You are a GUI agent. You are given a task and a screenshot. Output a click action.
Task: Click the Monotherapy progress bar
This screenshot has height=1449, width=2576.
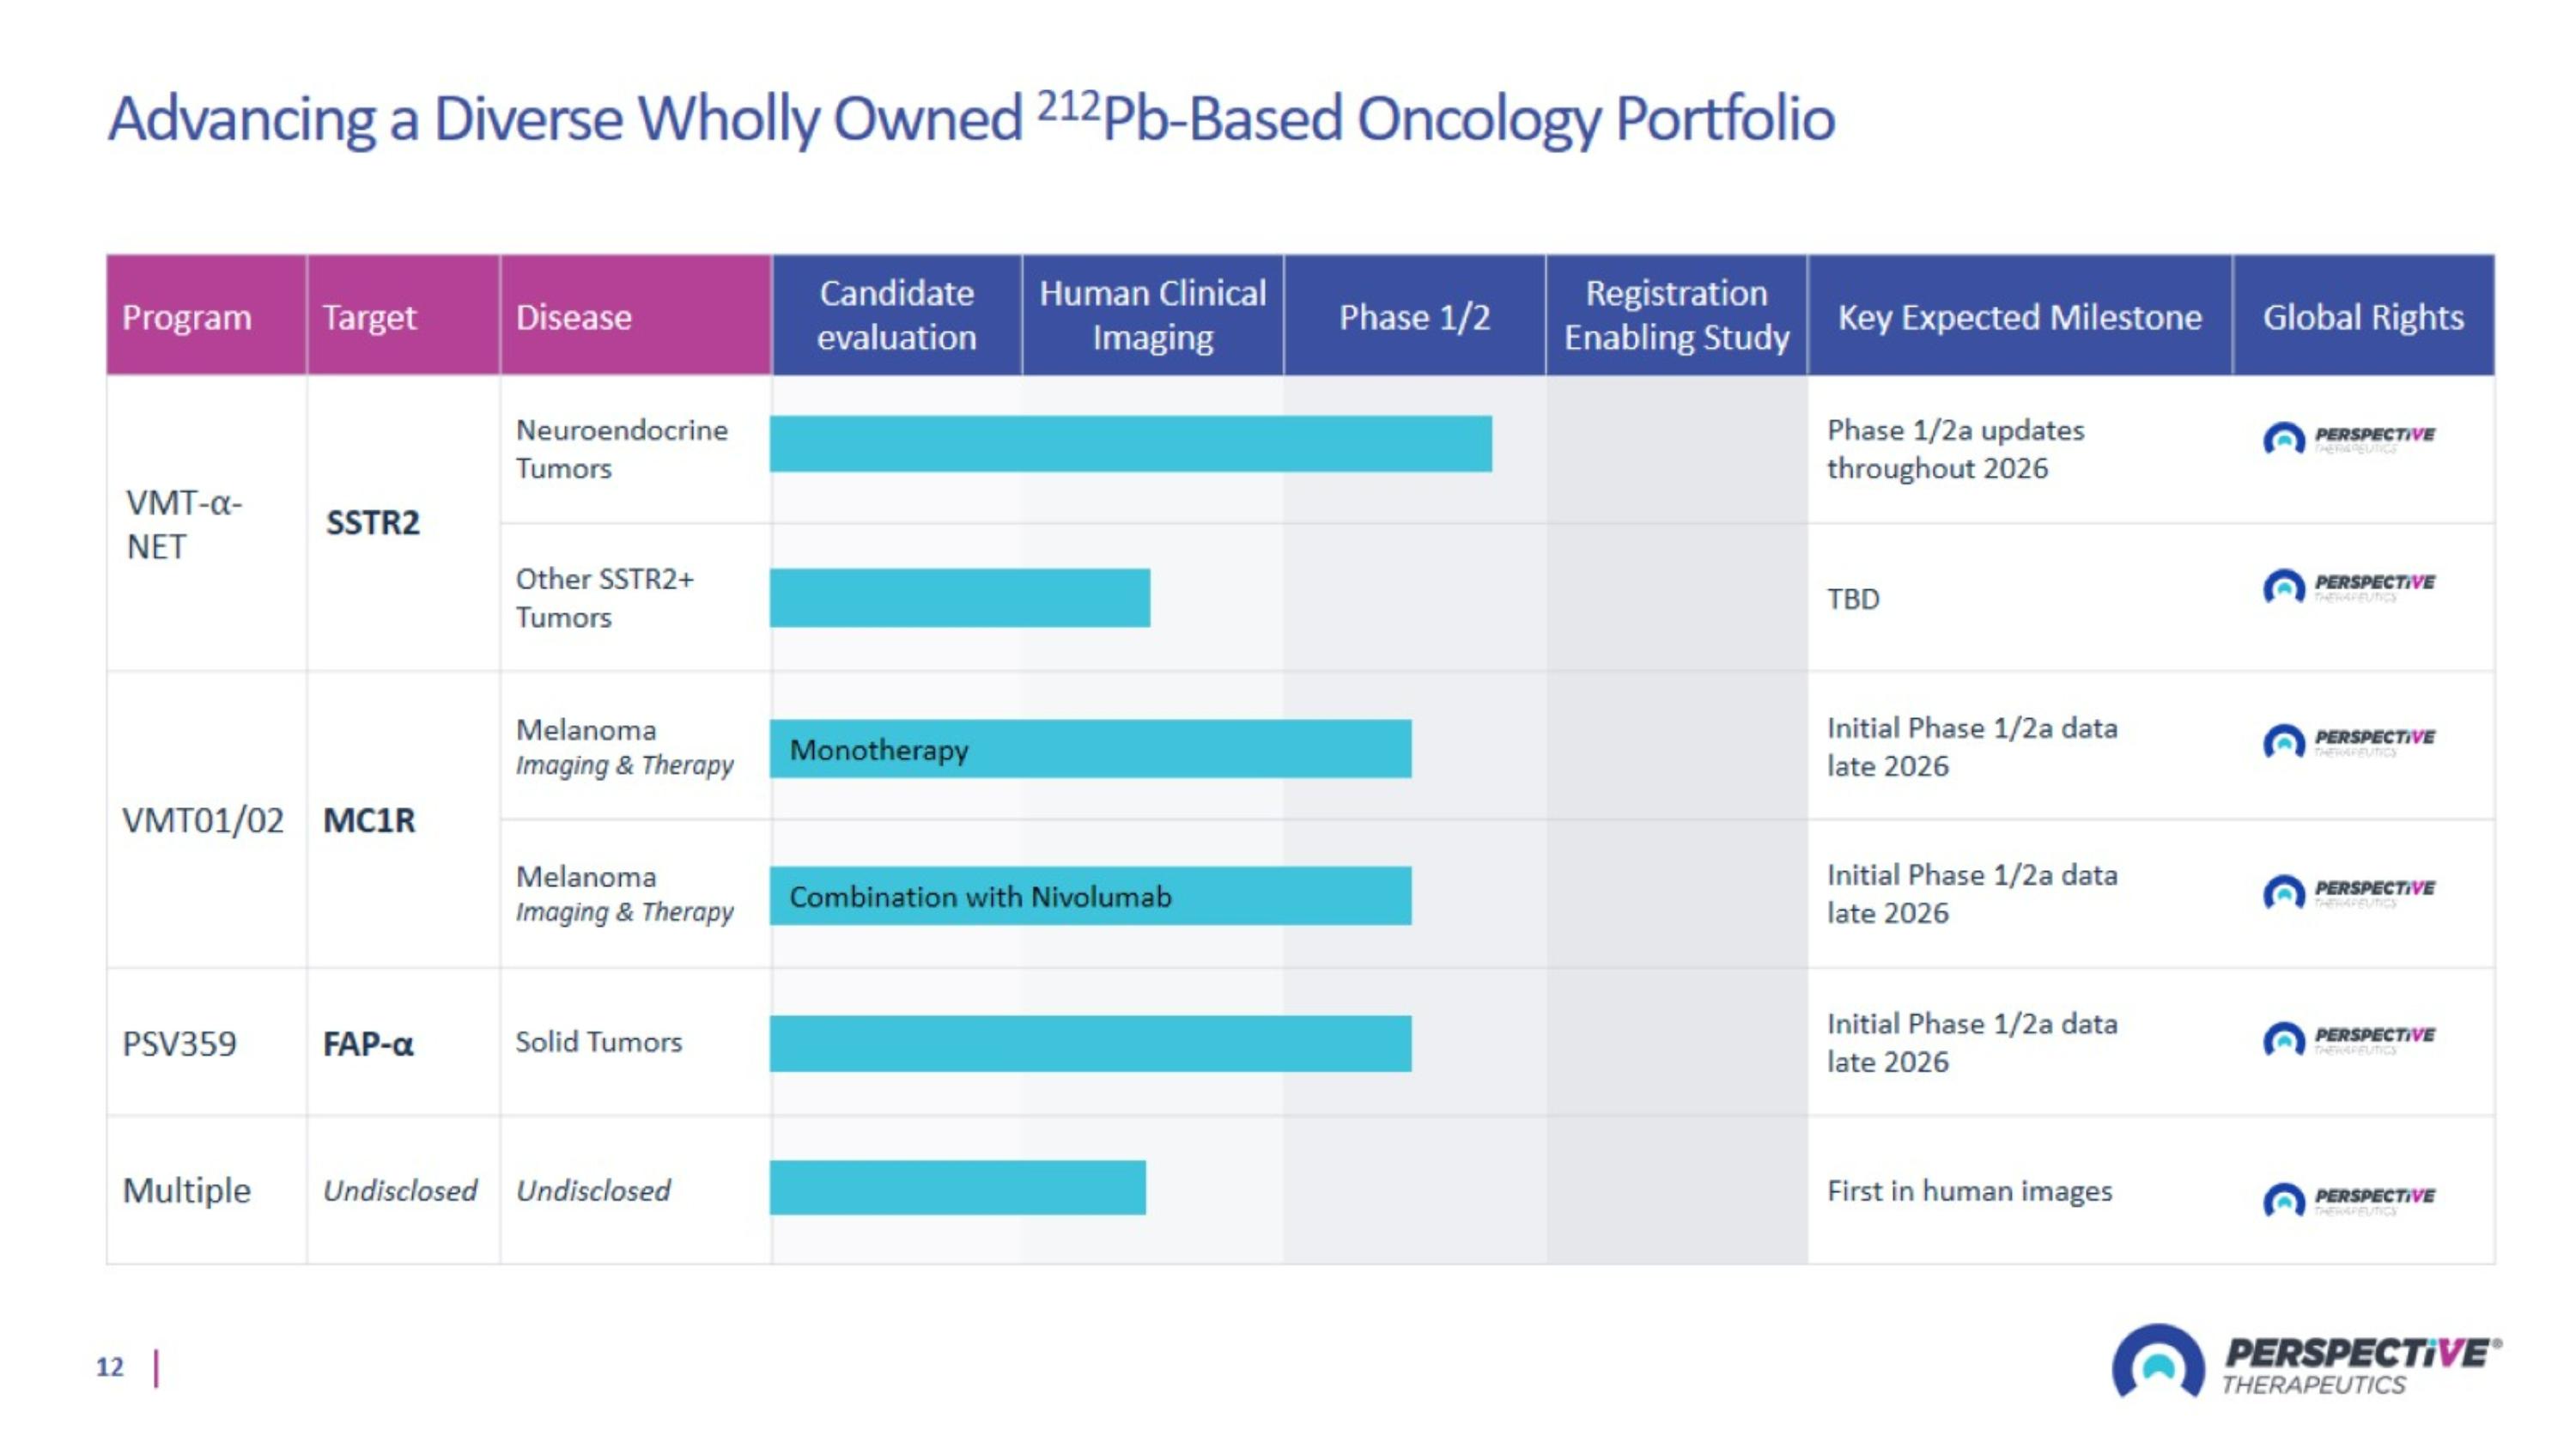(1090, 749)
